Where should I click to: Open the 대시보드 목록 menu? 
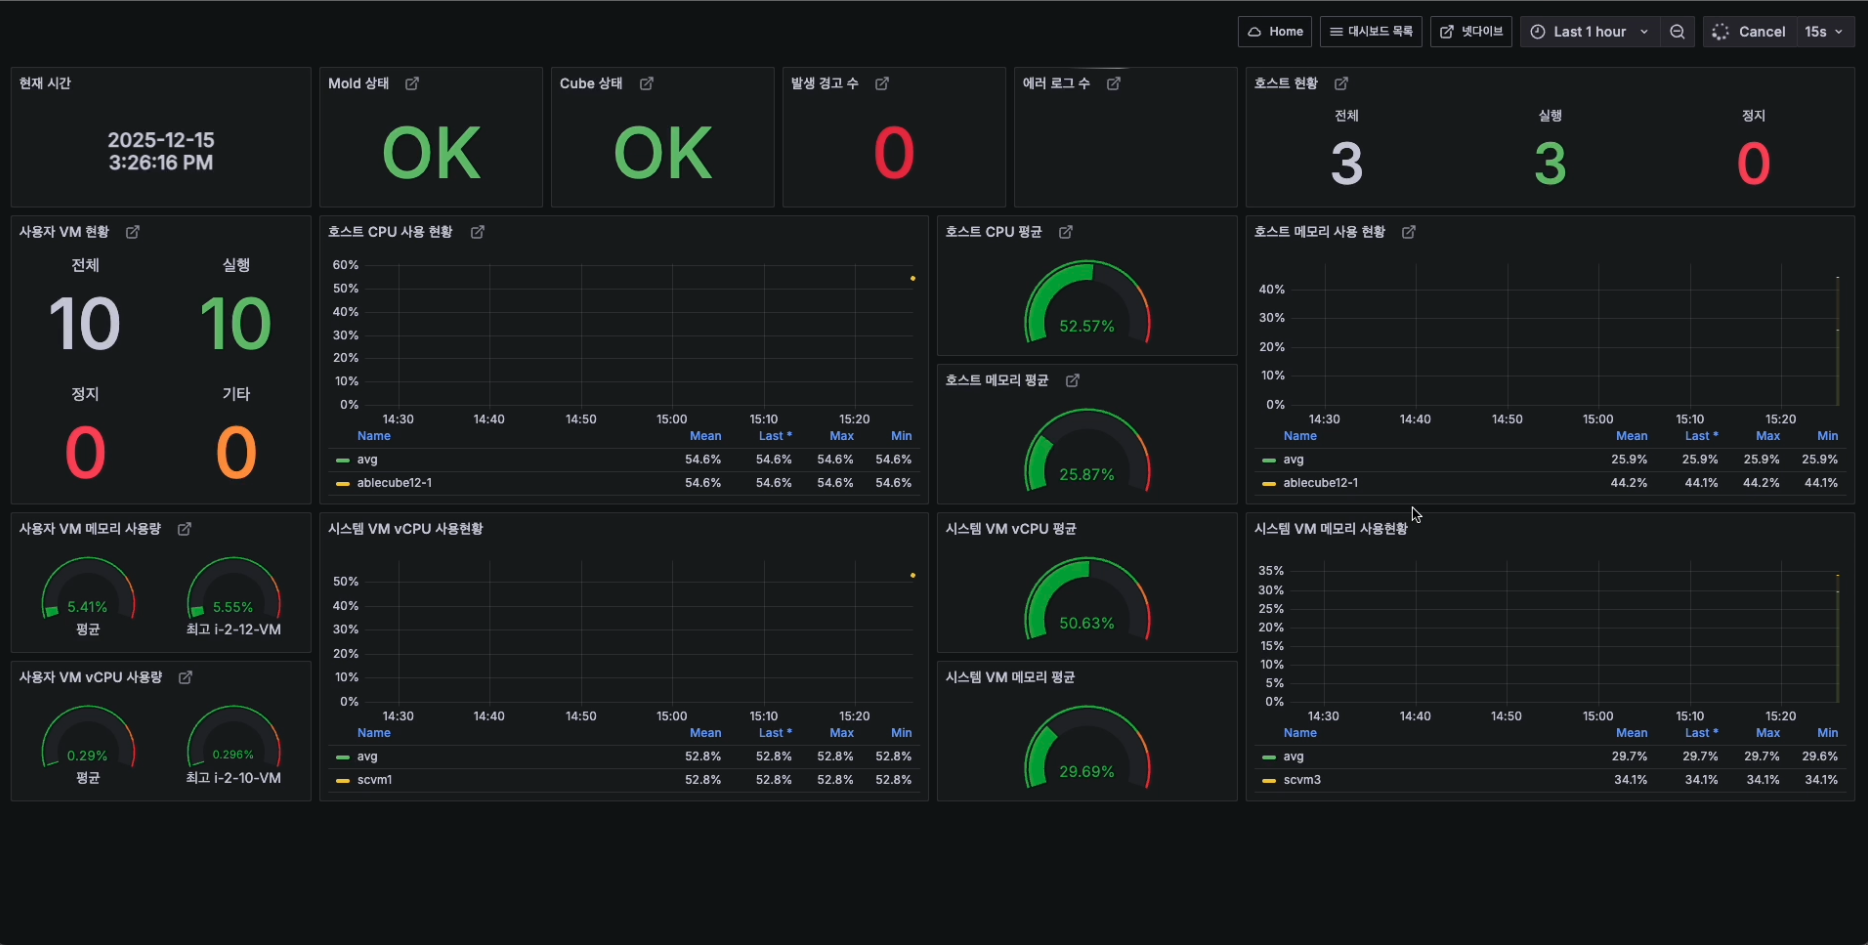[x=1370, y=32]
